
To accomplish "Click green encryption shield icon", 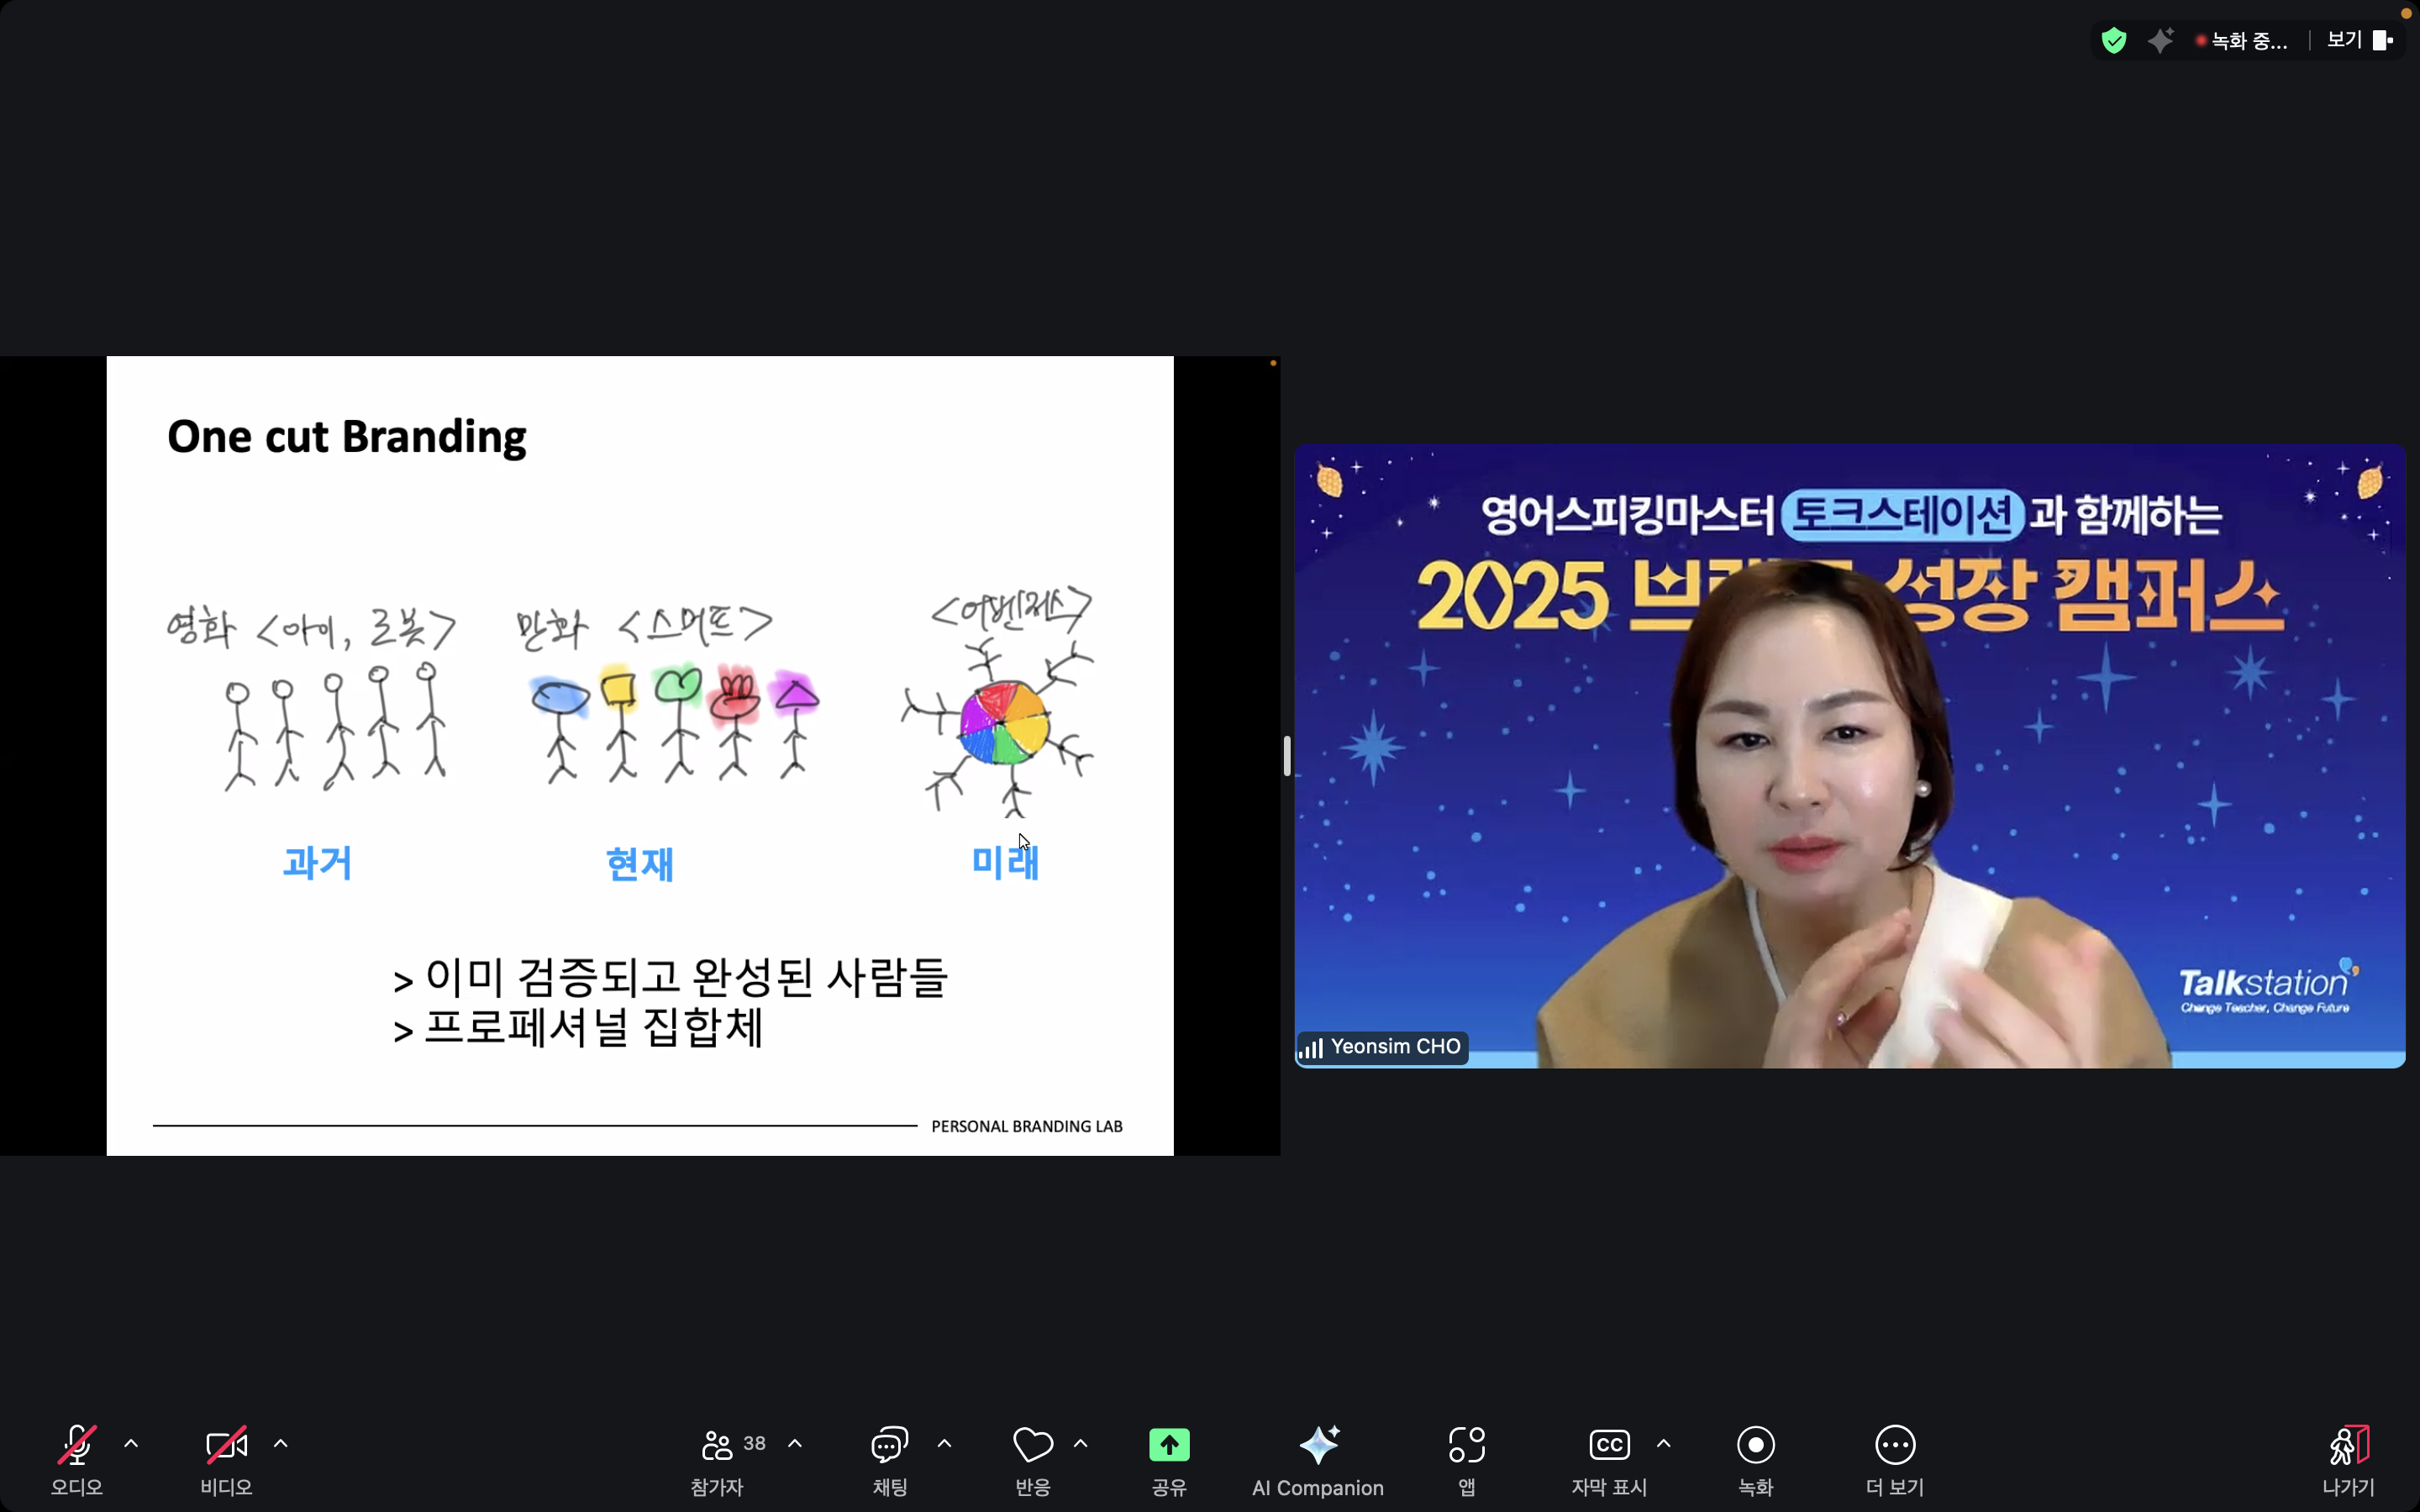I will [2113, 40].
